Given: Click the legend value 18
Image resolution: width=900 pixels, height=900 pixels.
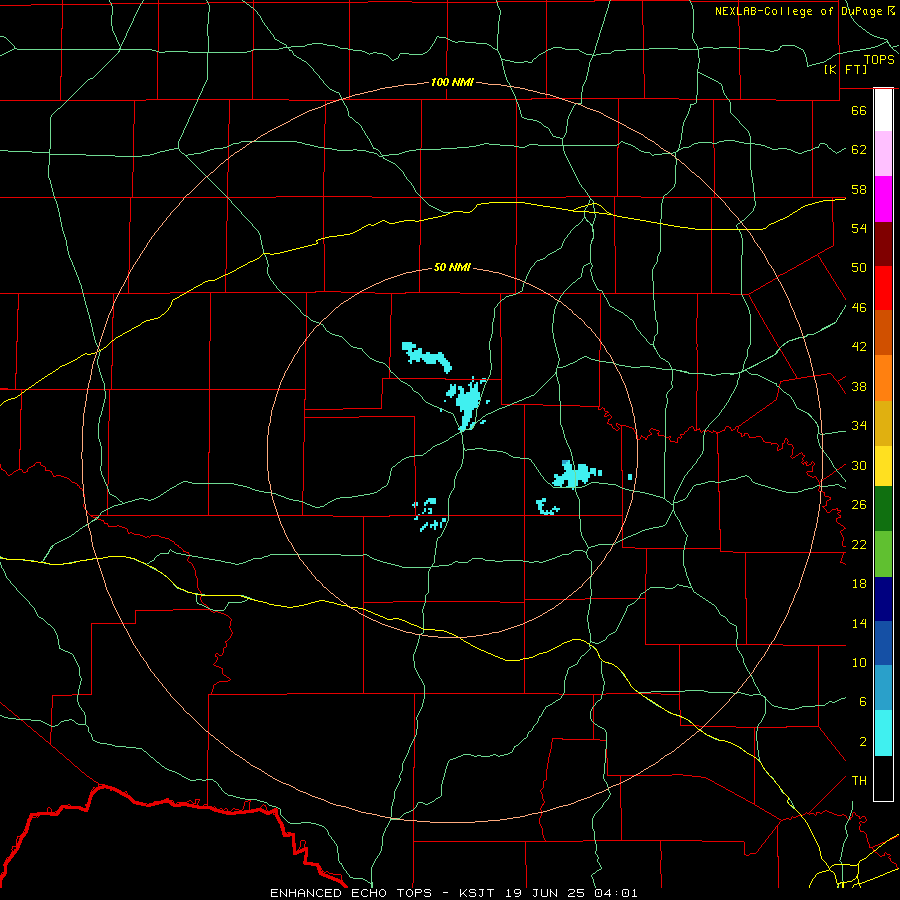Looking at the screenshot, I should 859,584.
